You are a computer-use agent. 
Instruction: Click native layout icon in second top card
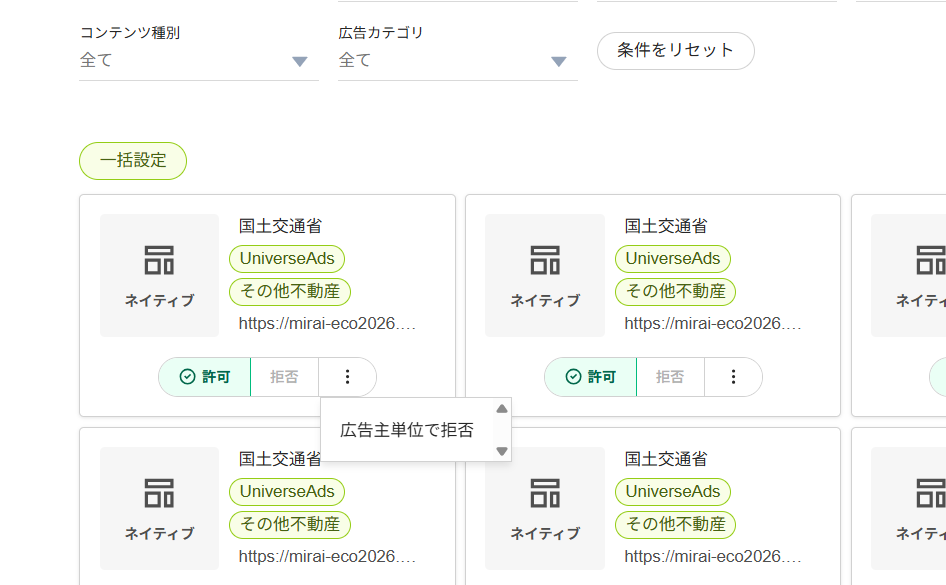click(545, 260)
